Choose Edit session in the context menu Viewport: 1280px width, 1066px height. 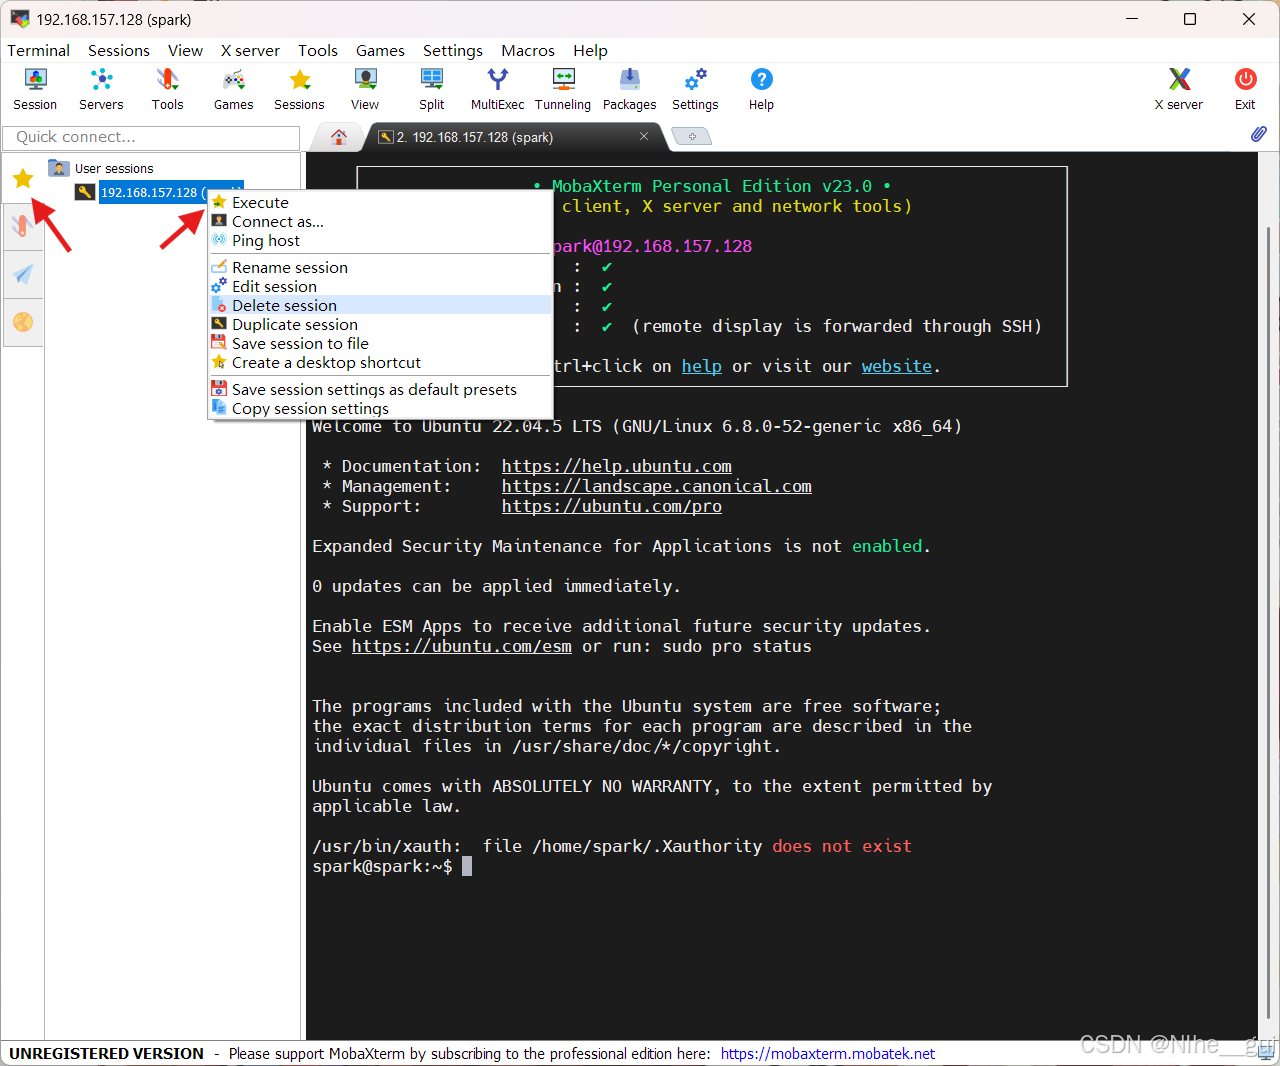pos(380,286)
